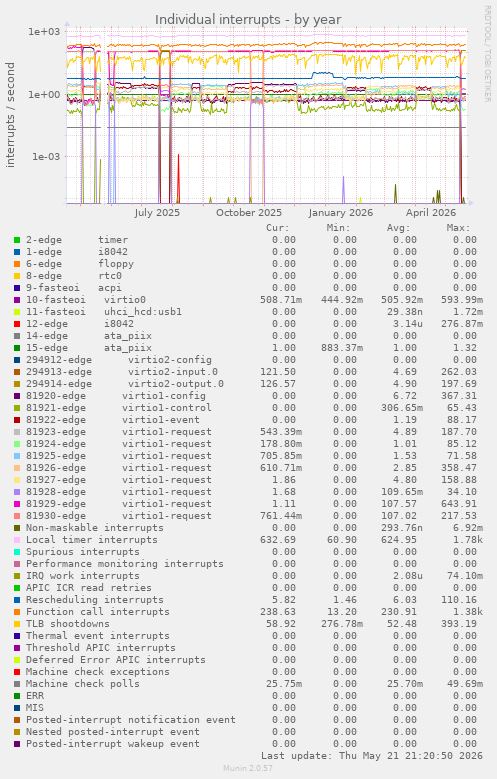497x779 pixels.
Task: Click the 'Last update' timestamp text
Action: coord(372,756)
